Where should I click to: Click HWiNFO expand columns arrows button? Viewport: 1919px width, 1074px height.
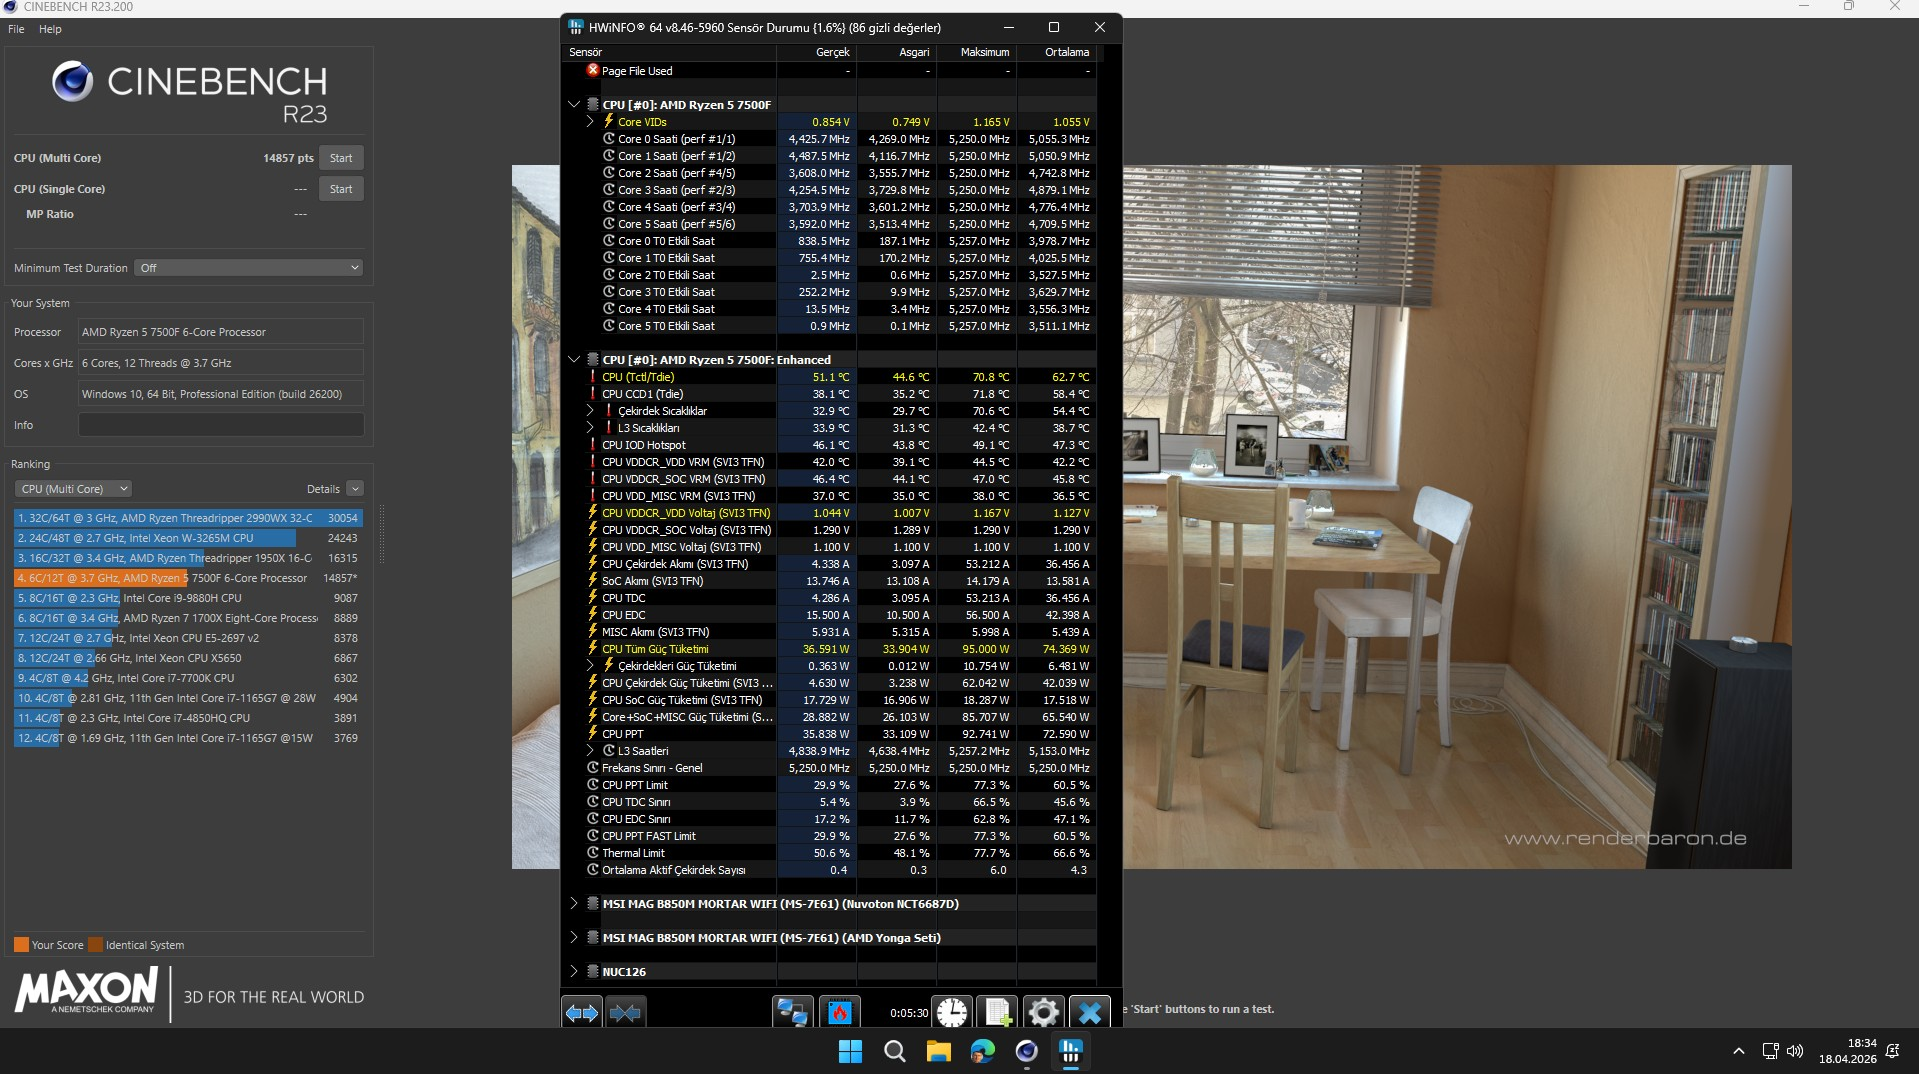[x=582, y=1013]
